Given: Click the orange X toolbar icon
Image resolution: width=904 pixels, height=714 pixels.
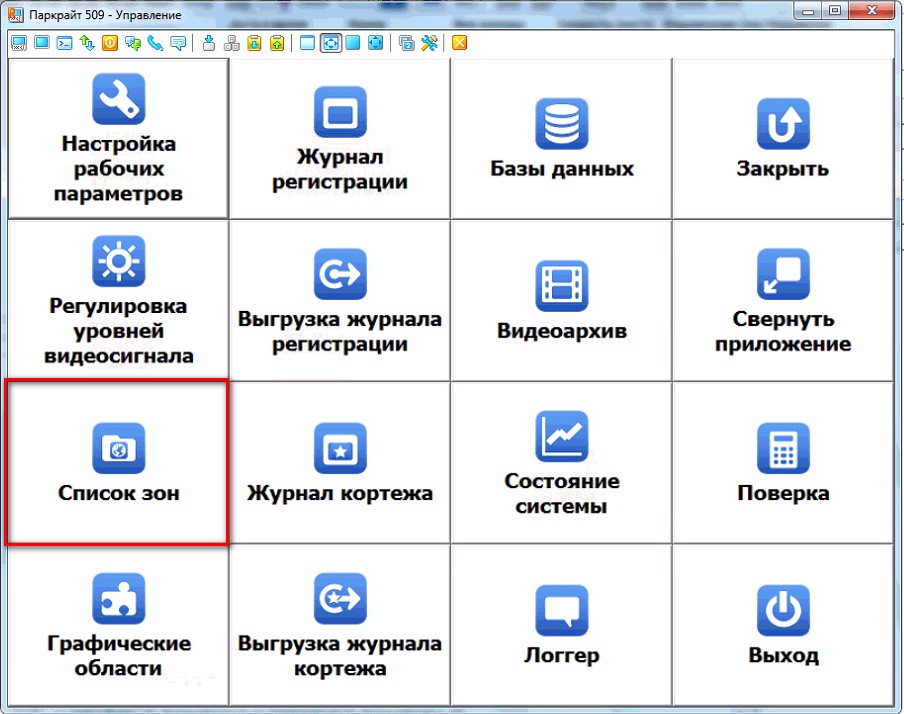Looking at the screenshot, I should pyautogui.click(x=459, y=42).
